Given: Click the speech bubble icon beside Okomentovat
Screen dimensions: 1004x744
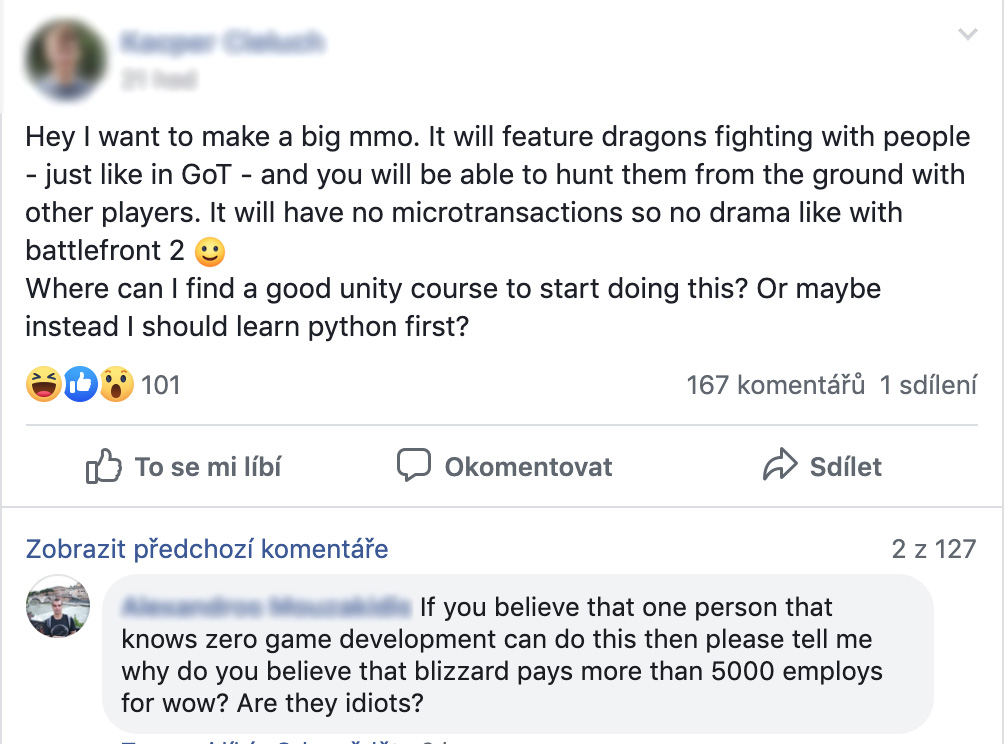Looking at the screenshot, I should click(x=414, y=465).
